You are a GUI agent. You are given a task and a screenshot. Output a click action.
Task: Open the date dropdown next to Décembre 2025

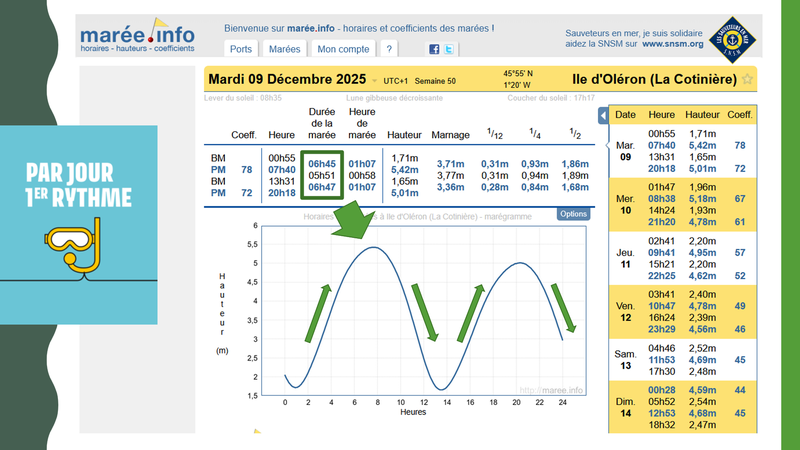374,80
